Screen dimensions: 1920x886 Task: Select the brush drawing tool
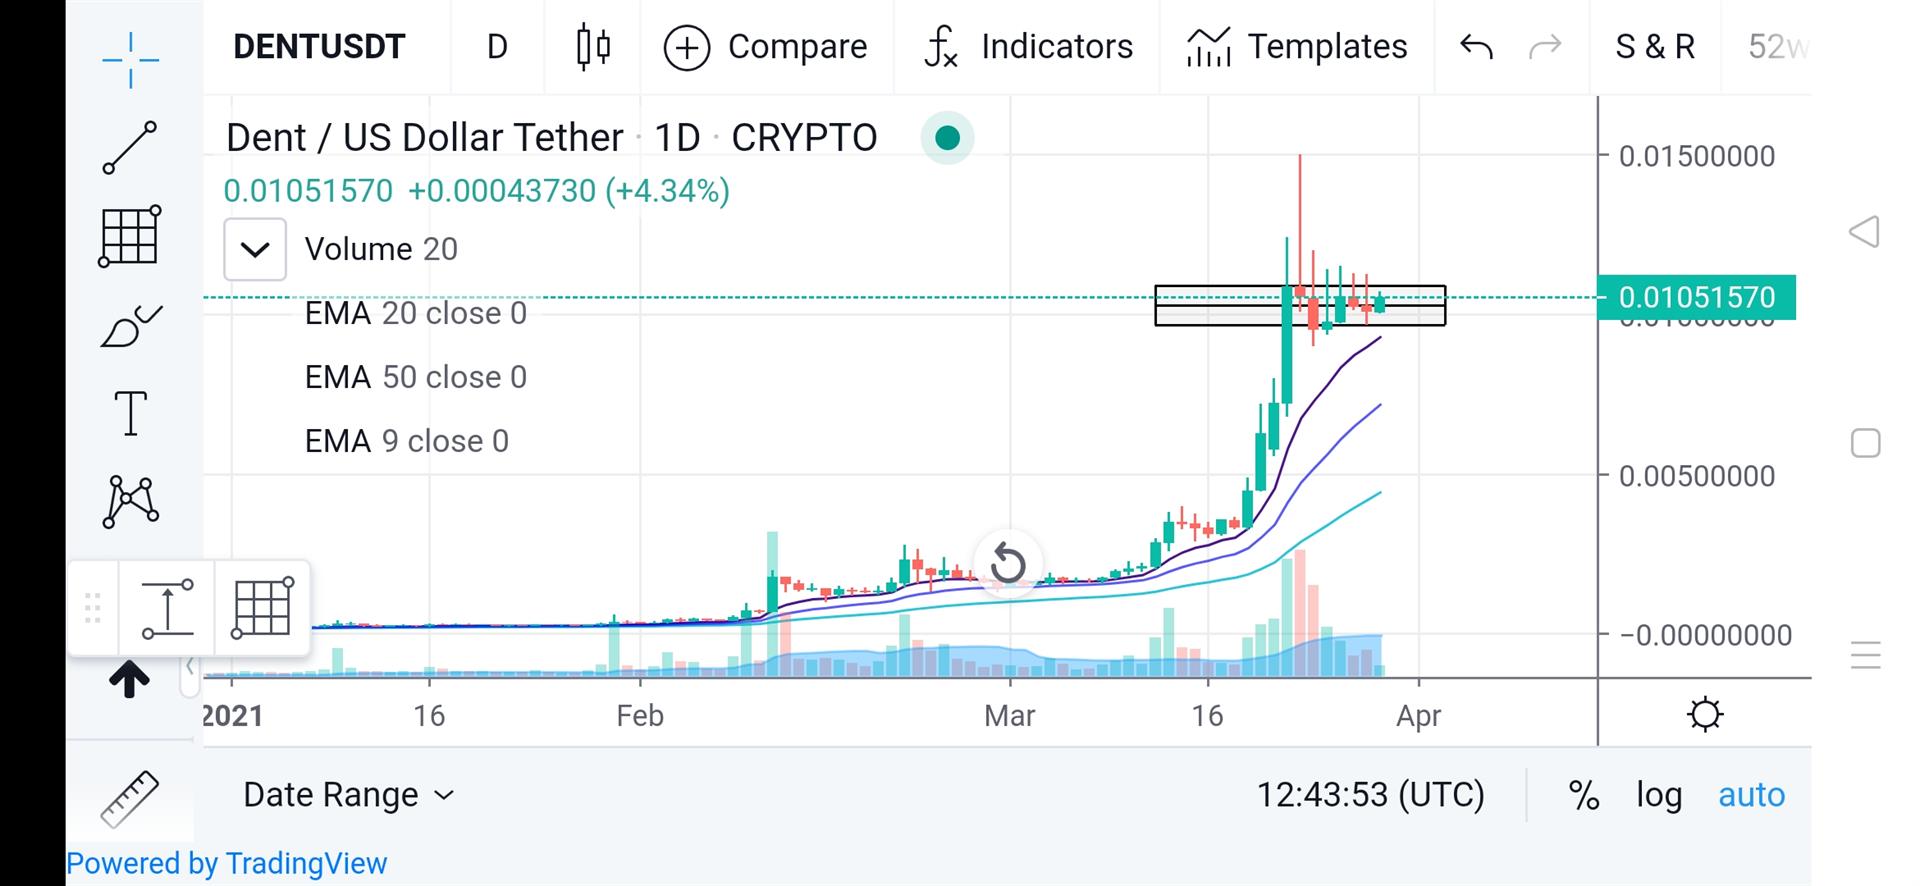click(130, 324)
